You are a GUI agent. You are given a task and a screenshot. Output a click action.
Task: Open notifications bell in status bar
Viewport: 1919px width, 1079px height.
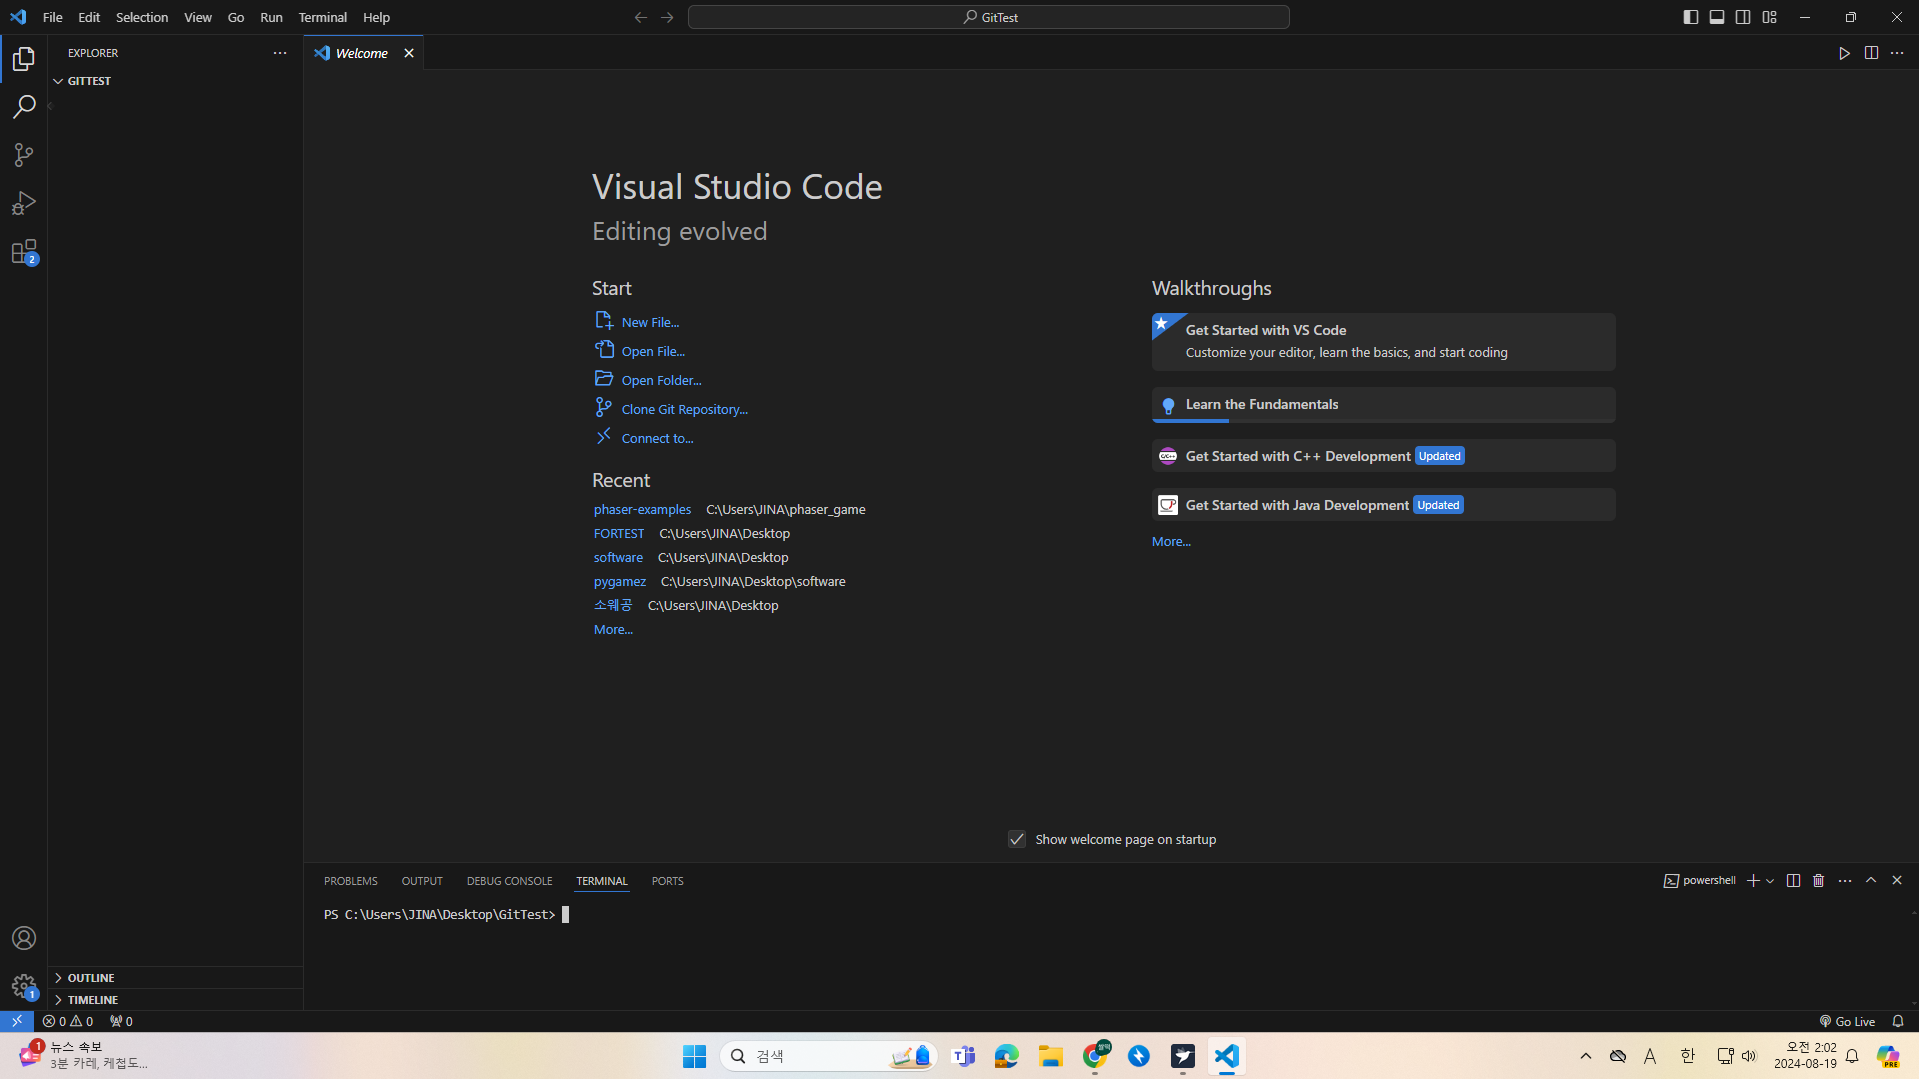[1898, 1021]
